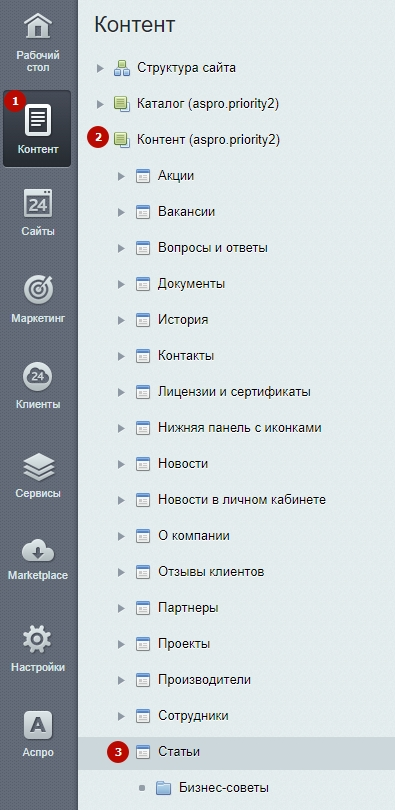Expand the Акции arrow

tap(121, 177)
